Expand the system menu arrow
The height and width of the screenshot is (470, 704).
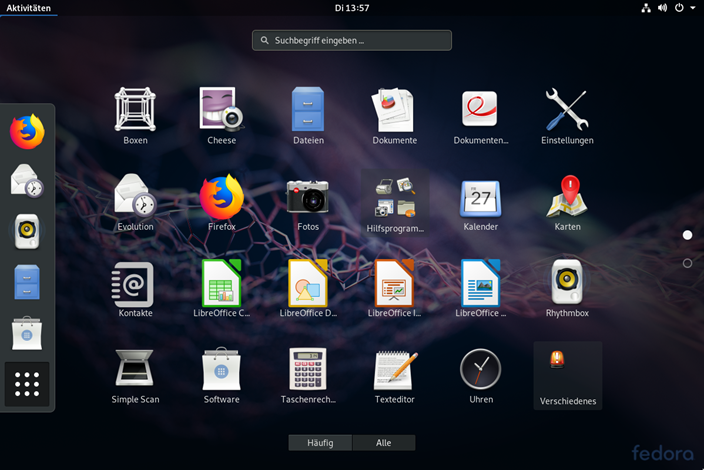click(693, 8)
